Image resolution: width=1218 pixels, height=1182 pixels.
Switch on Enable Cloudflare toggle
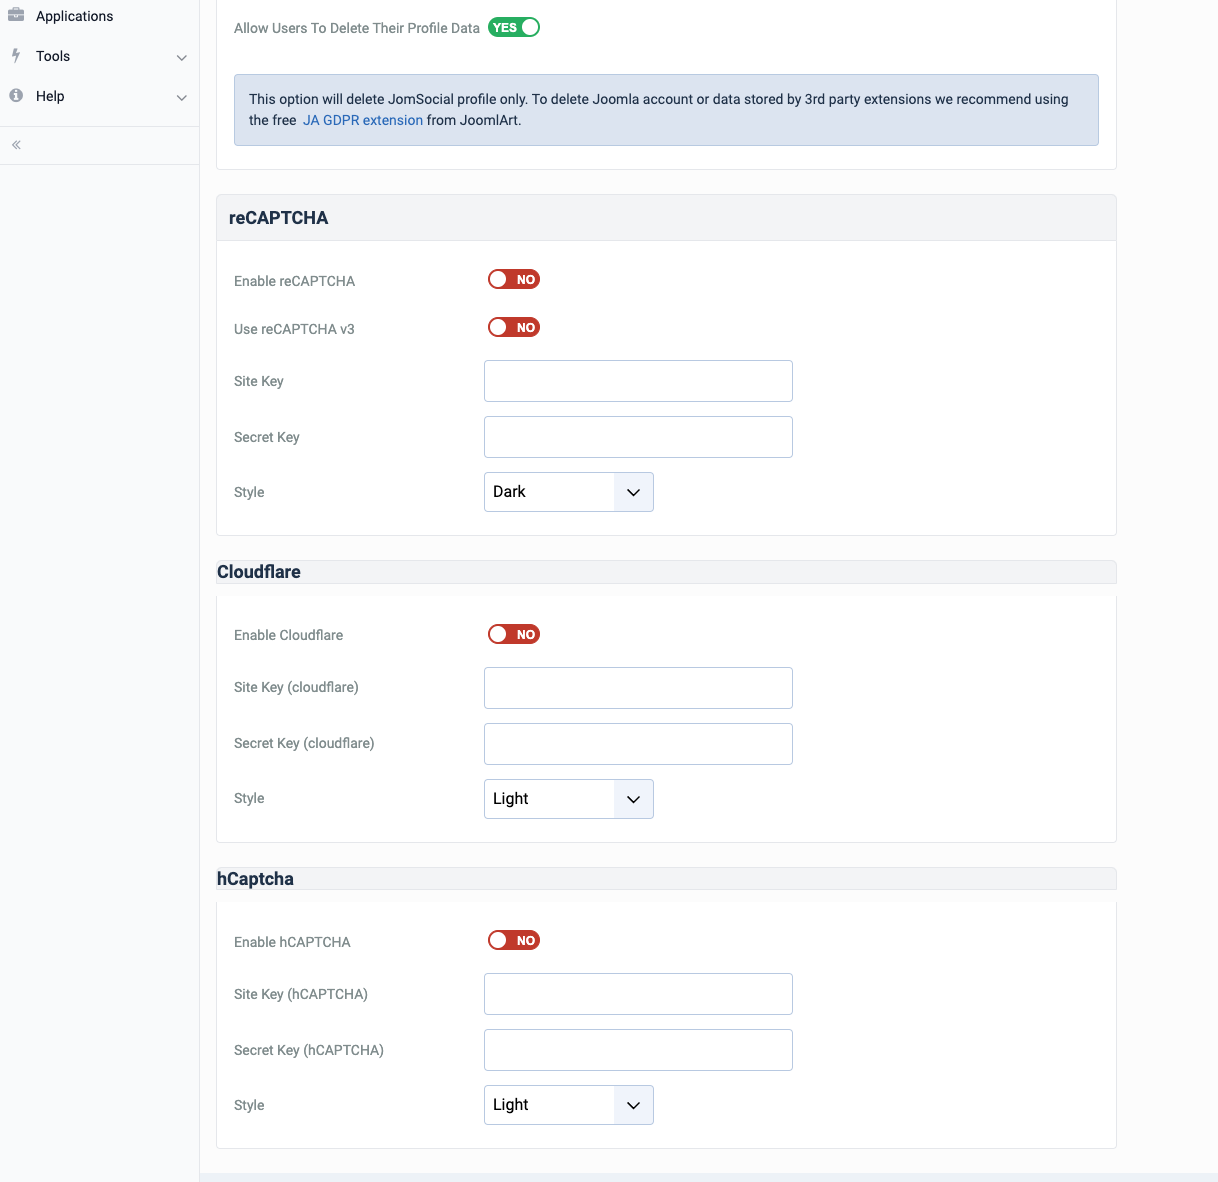tap(514, 634)
